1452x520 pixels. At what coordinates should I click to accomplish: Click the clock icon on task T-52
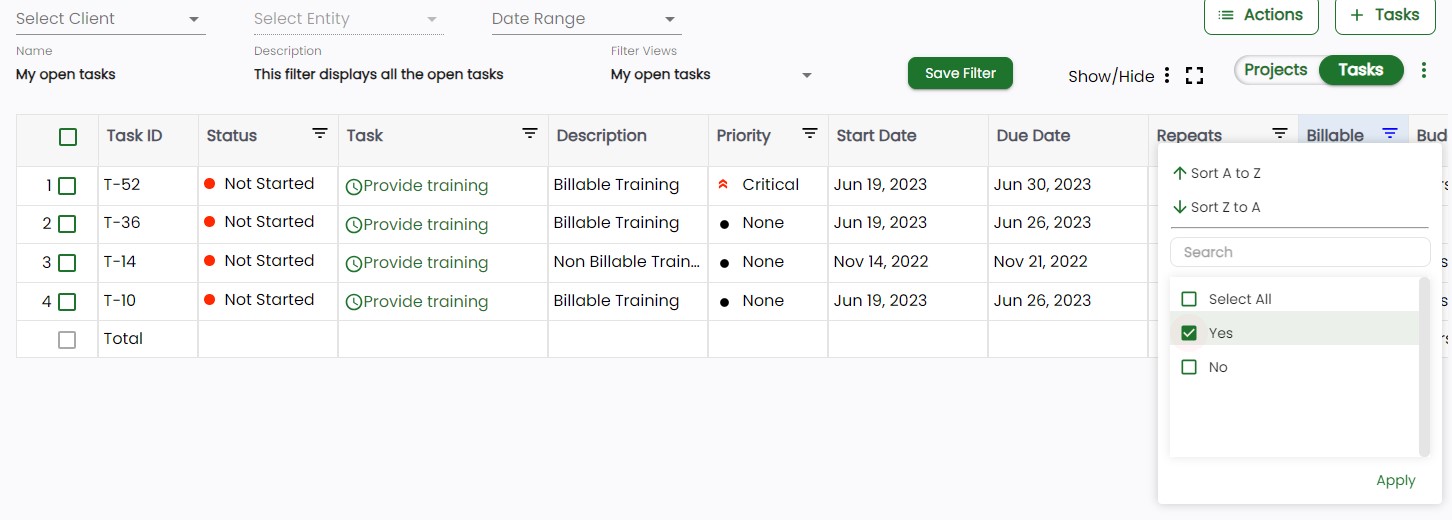click(x=353, y=186)
